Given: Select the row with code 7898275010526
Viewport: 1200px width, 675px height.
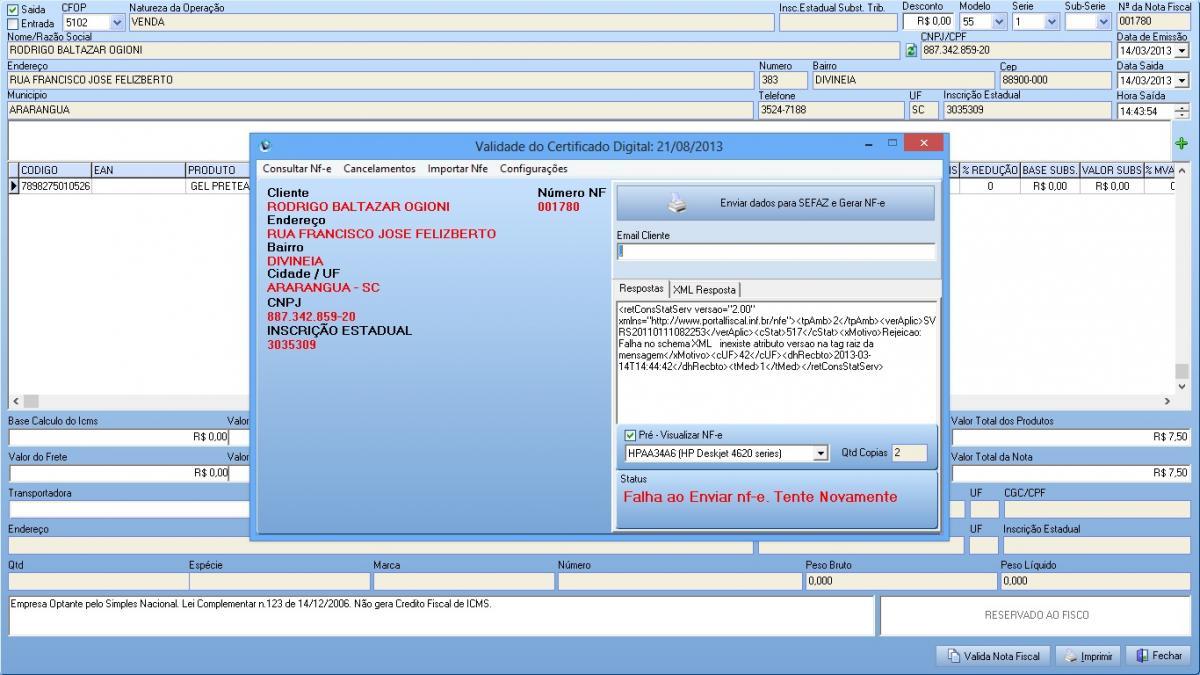Looking at the screenshot, I should (x=55, y=186).
